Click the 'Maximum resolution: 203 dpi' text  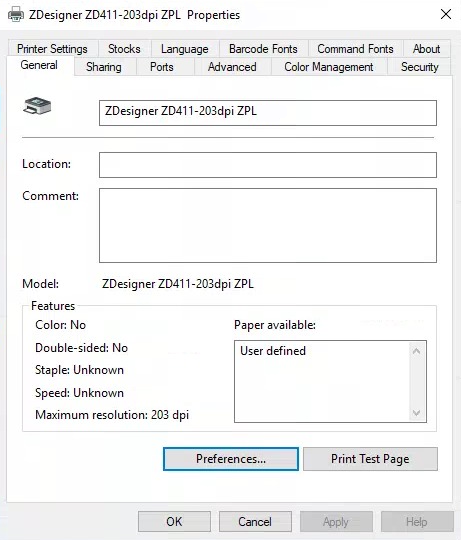[112, 415]
